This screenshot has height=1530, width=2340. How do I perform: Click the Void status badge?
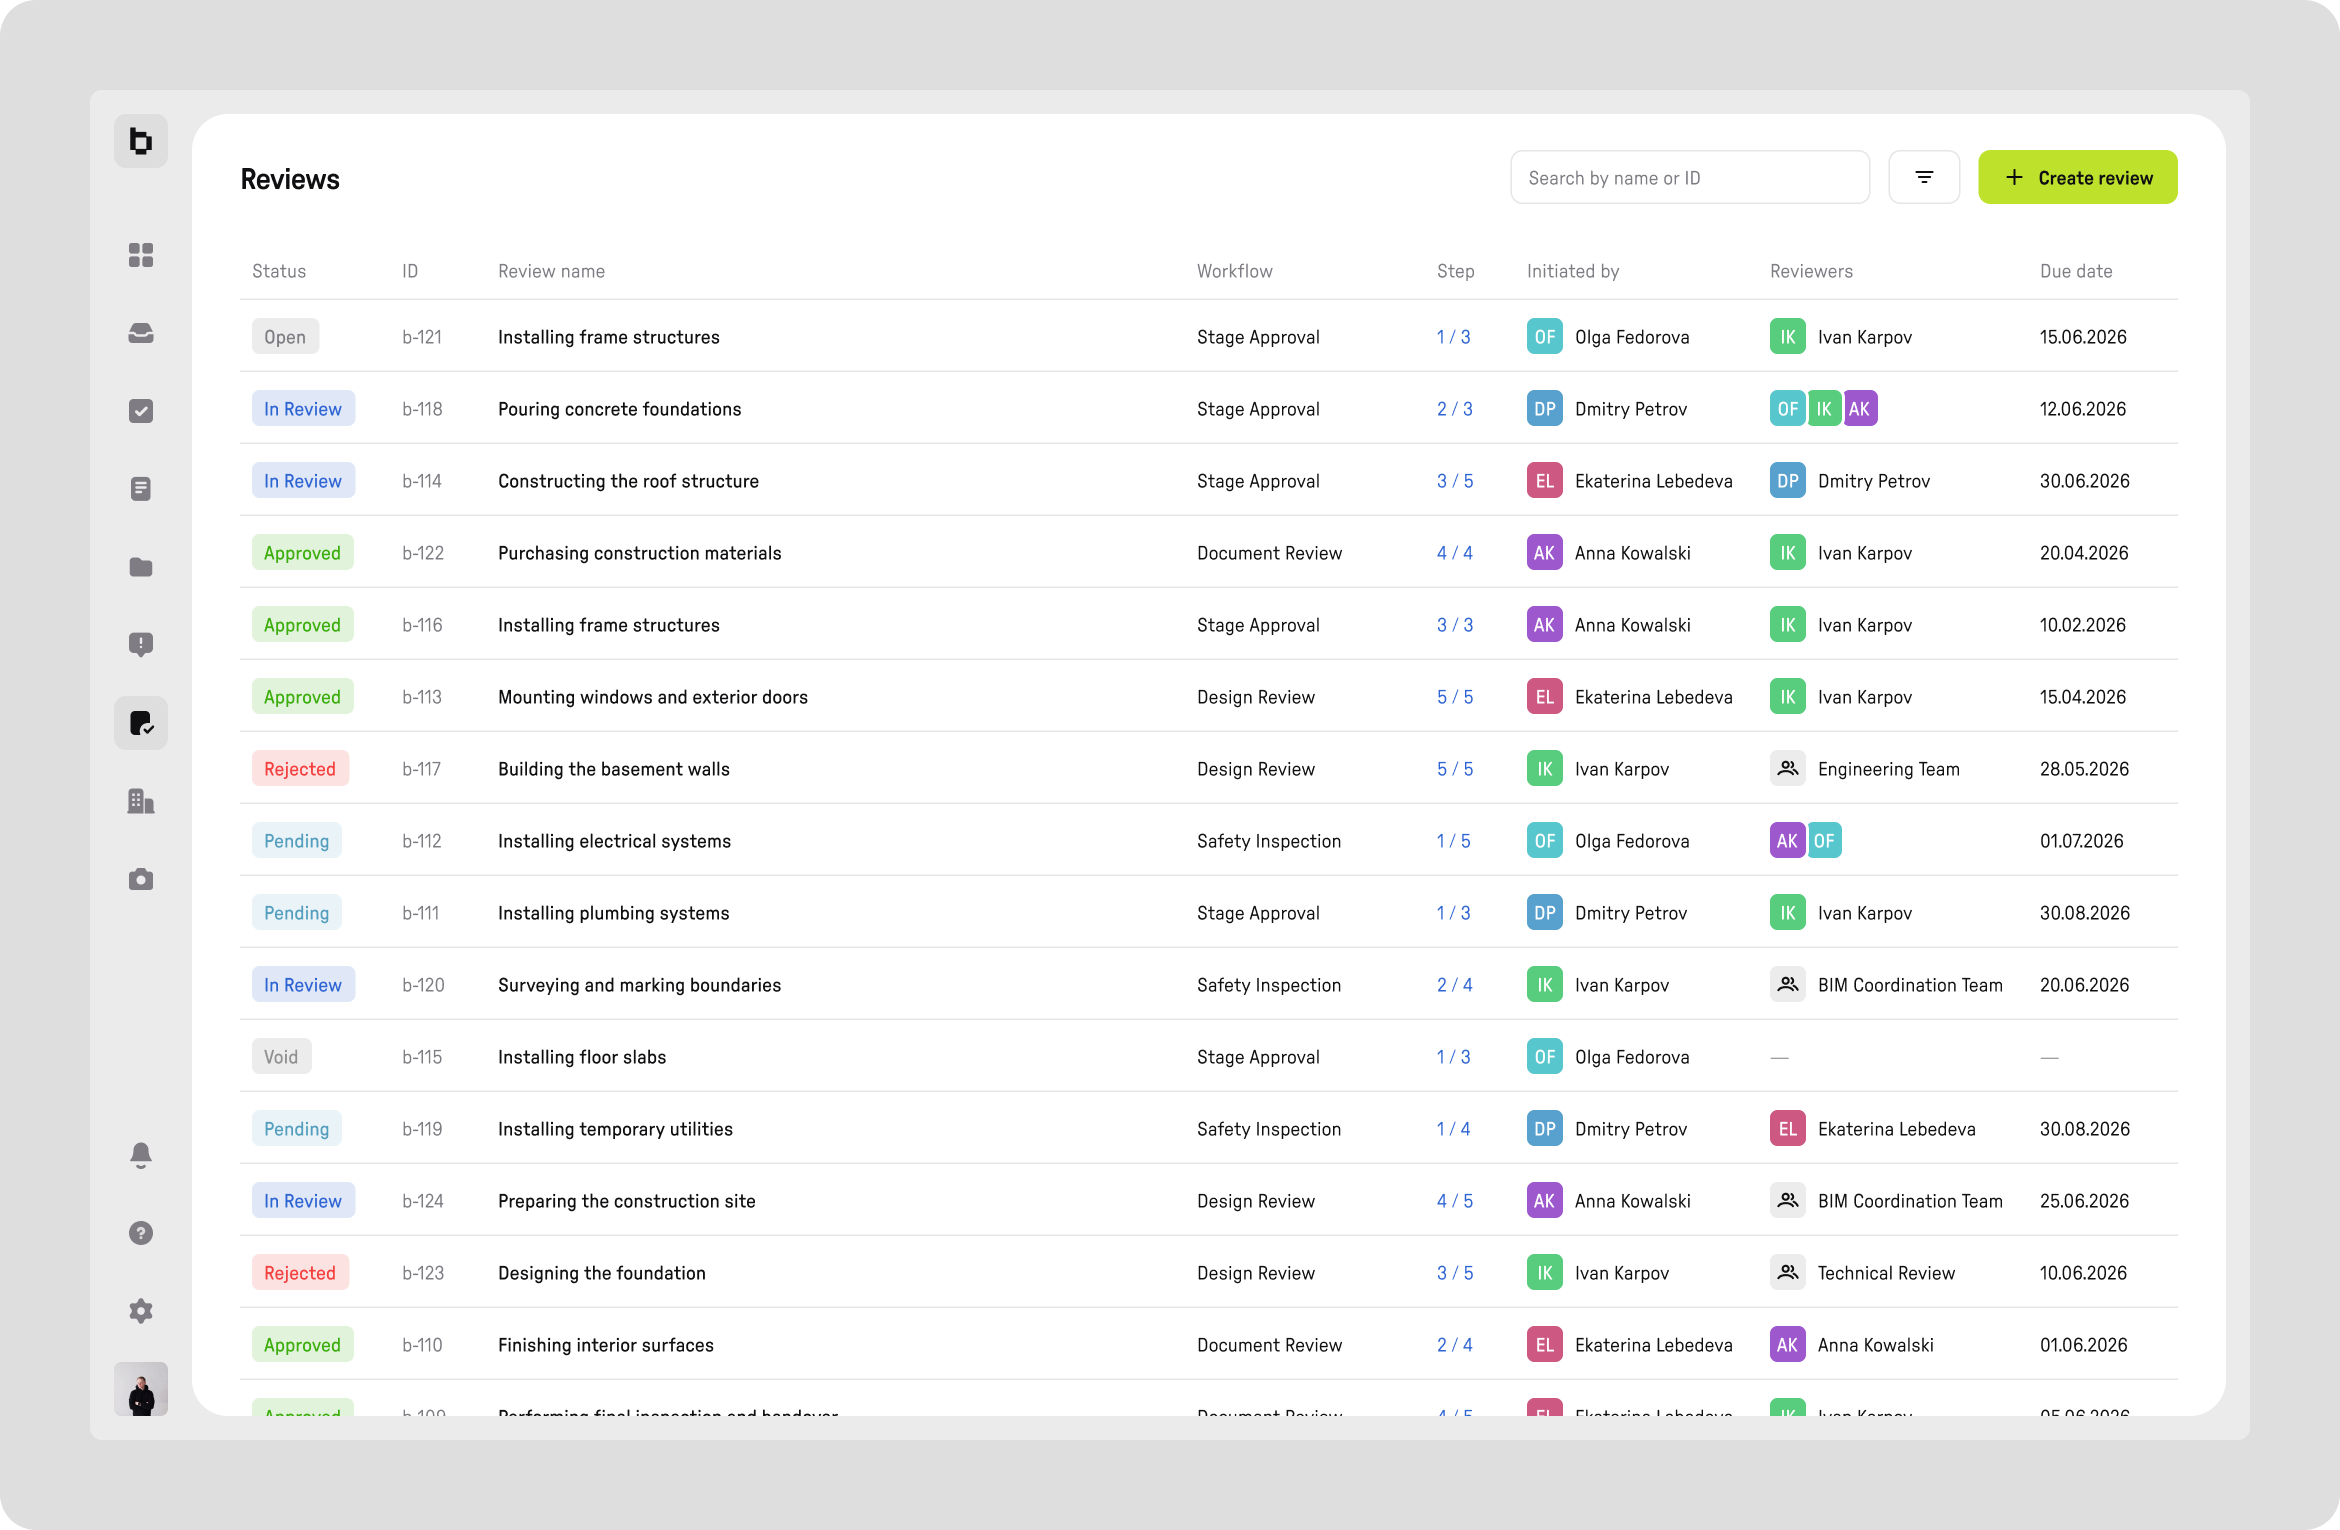pos(281,1057)
